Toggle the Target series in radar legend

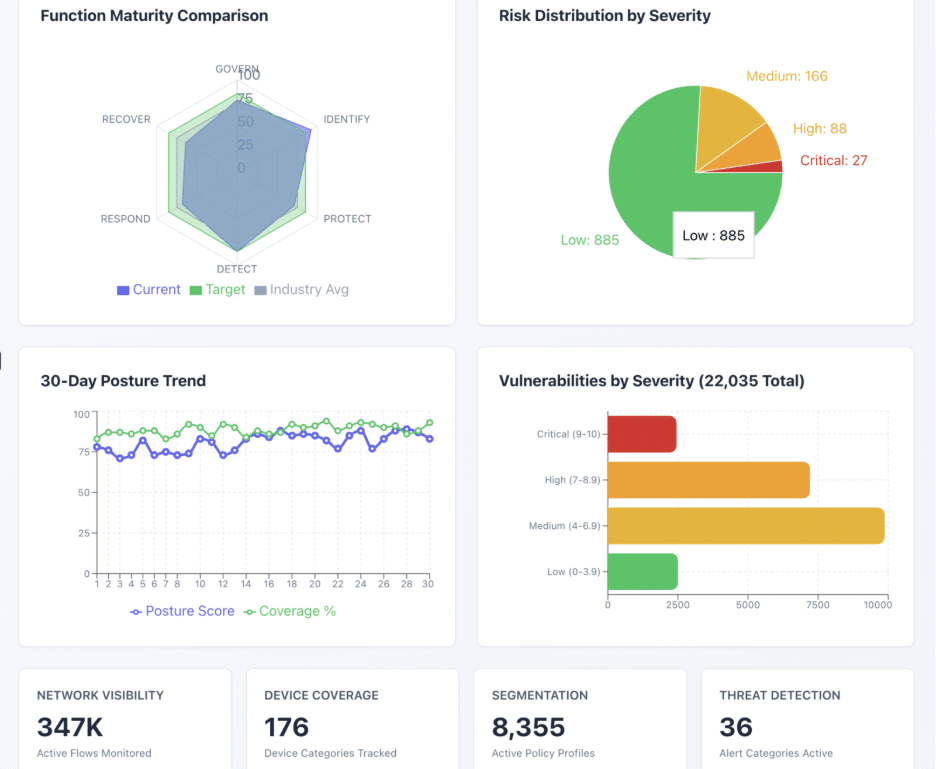[217, 290]
